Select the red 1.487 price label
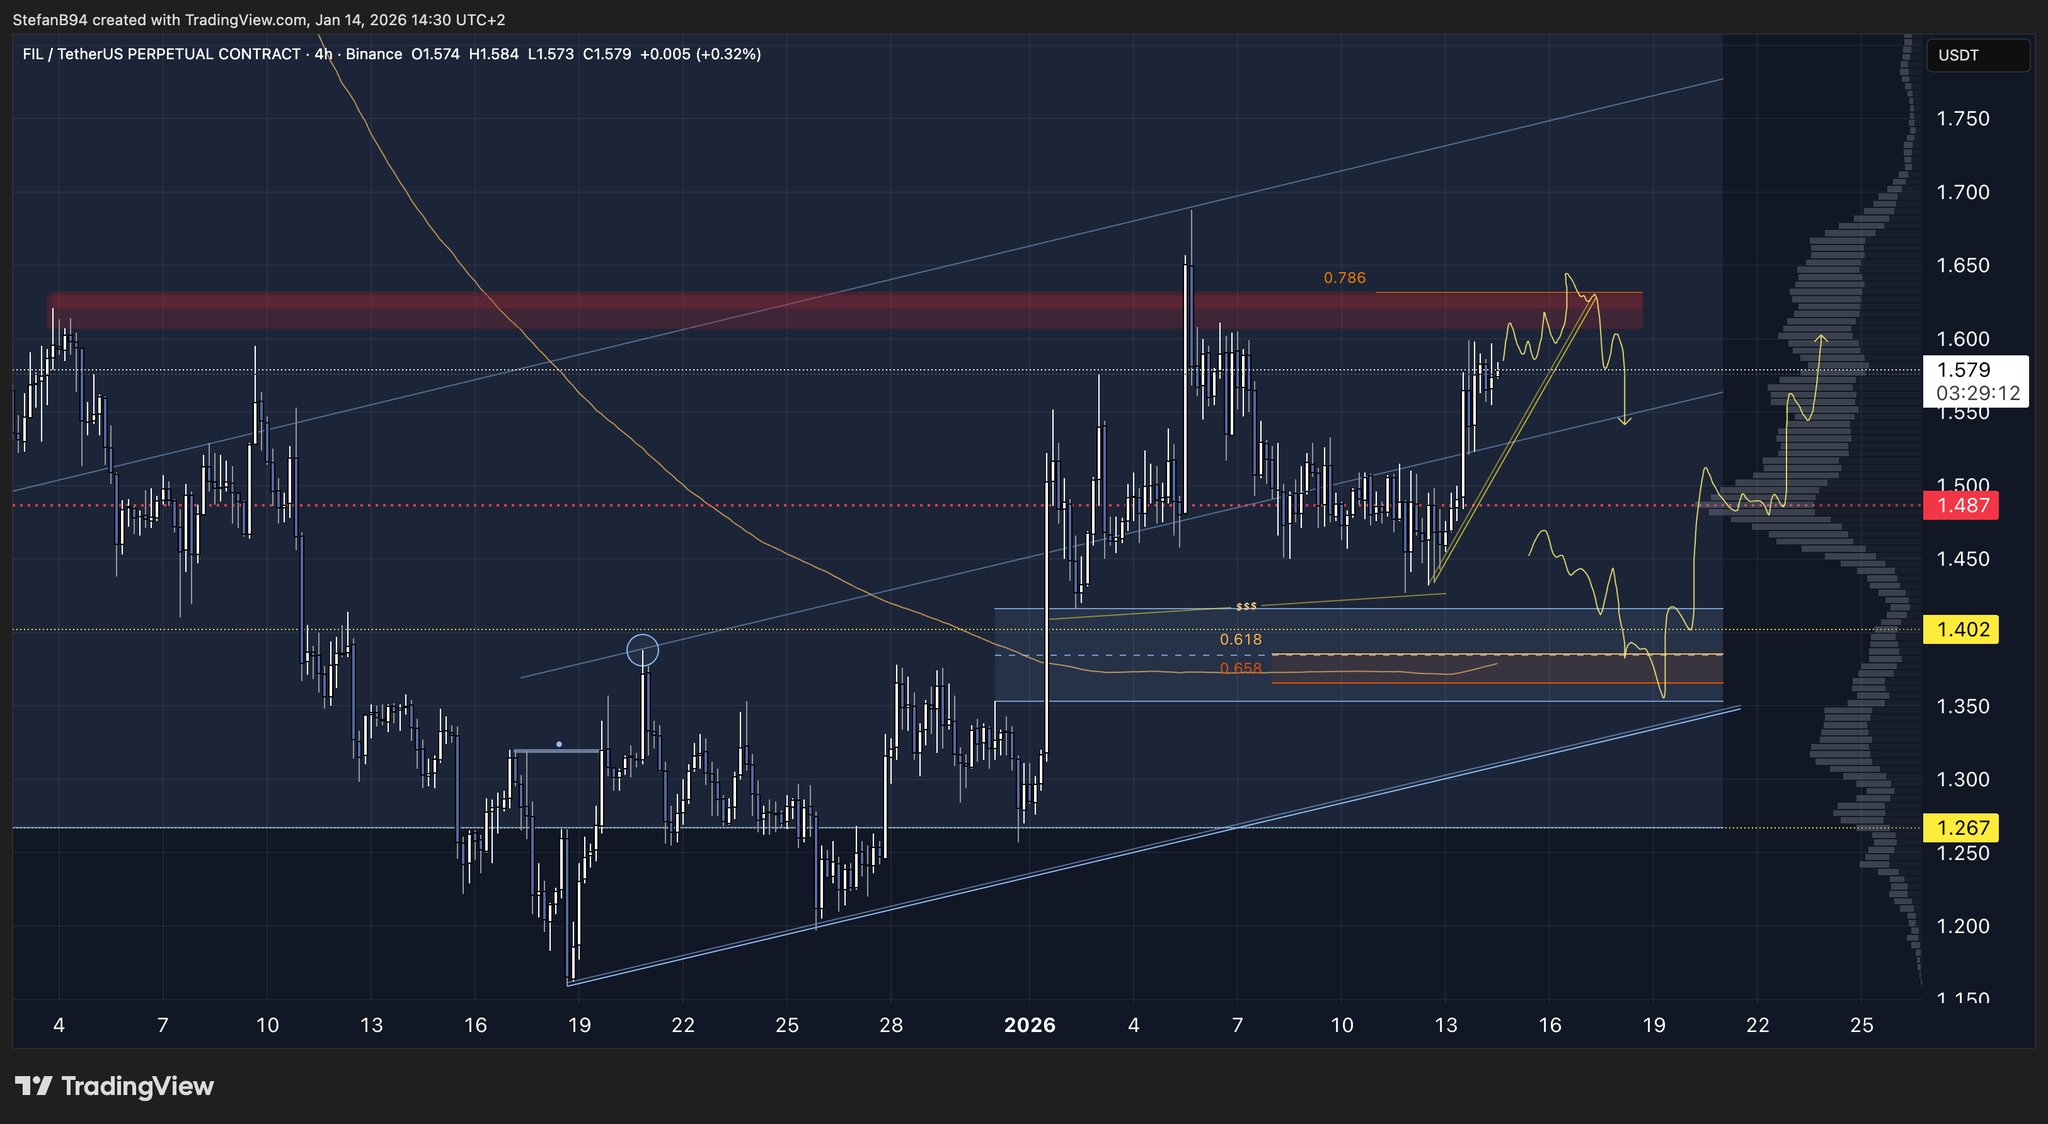The height and width of the screenshot is (1124, 2048). 1962,505
